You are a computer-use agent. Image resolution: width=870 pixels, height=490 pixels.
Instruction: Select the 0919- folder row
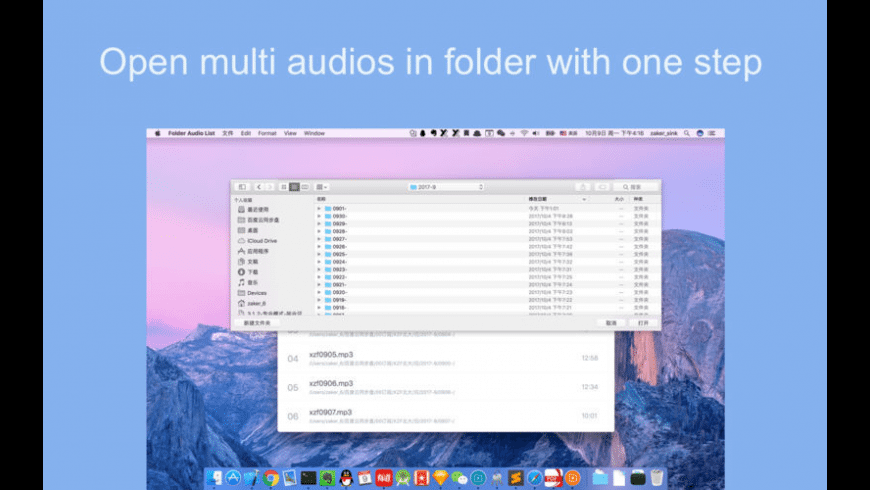[487, 300]
